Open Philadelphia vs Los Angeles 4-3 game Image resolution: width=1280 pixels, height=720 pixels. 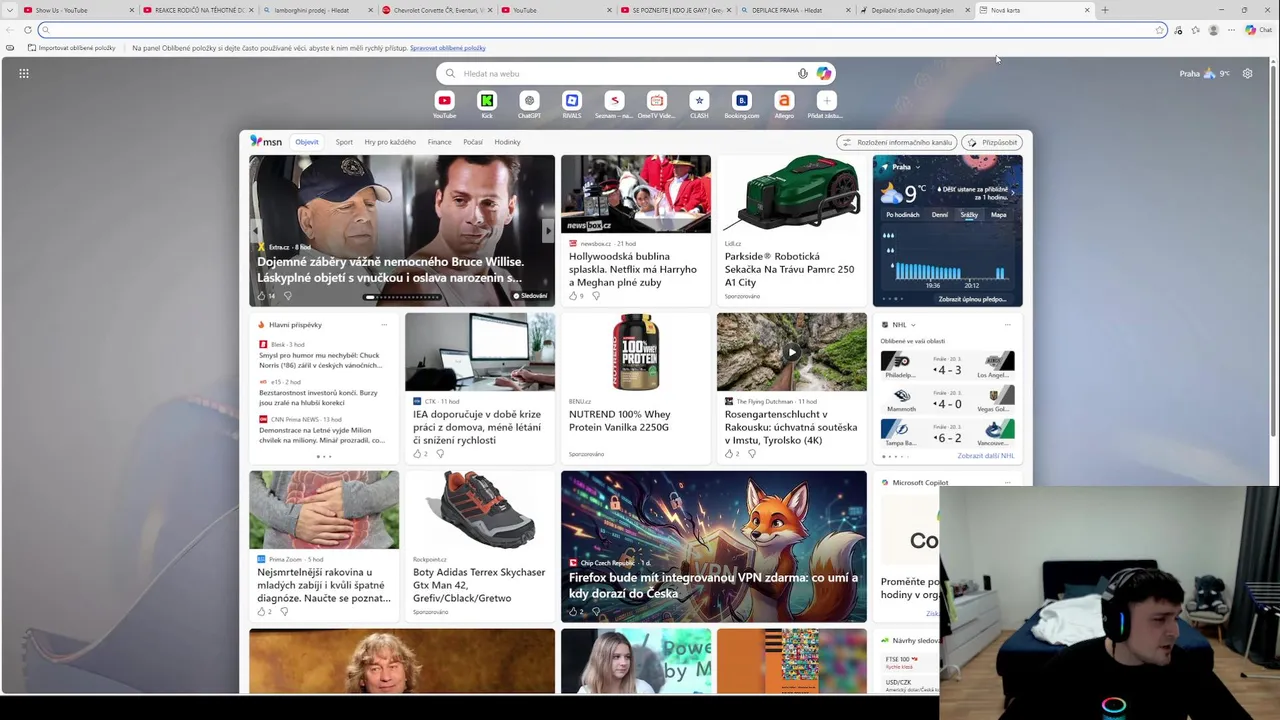click(947, 367)
